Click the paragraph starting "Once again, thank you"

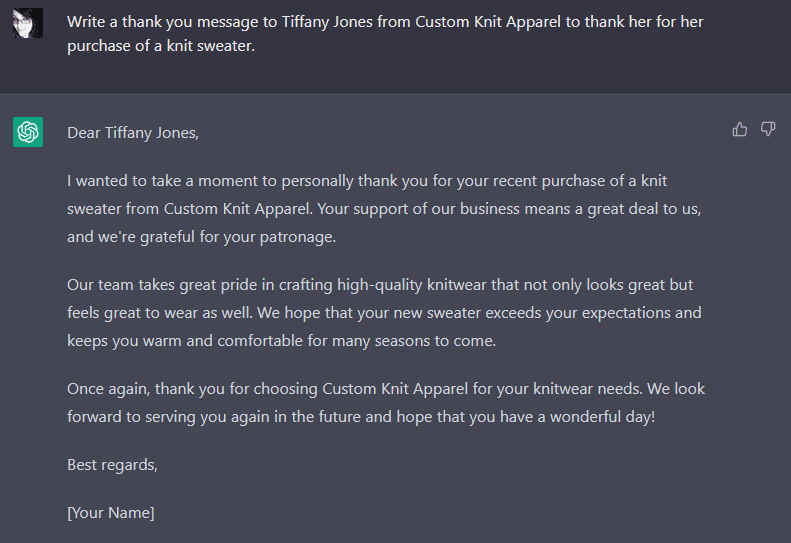385,402
